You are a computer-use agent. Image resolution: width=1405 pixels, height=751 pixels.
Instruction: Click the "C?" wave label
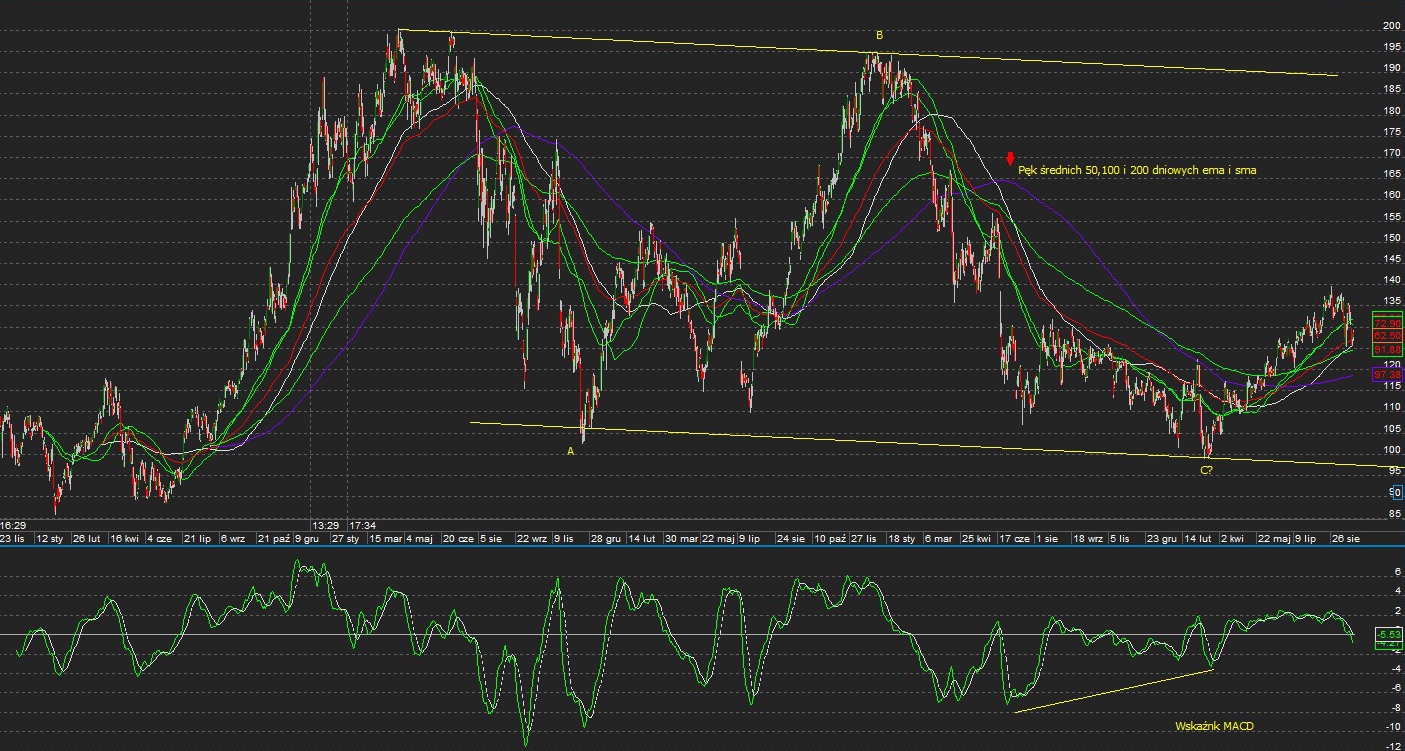[x=1206, y=470]
